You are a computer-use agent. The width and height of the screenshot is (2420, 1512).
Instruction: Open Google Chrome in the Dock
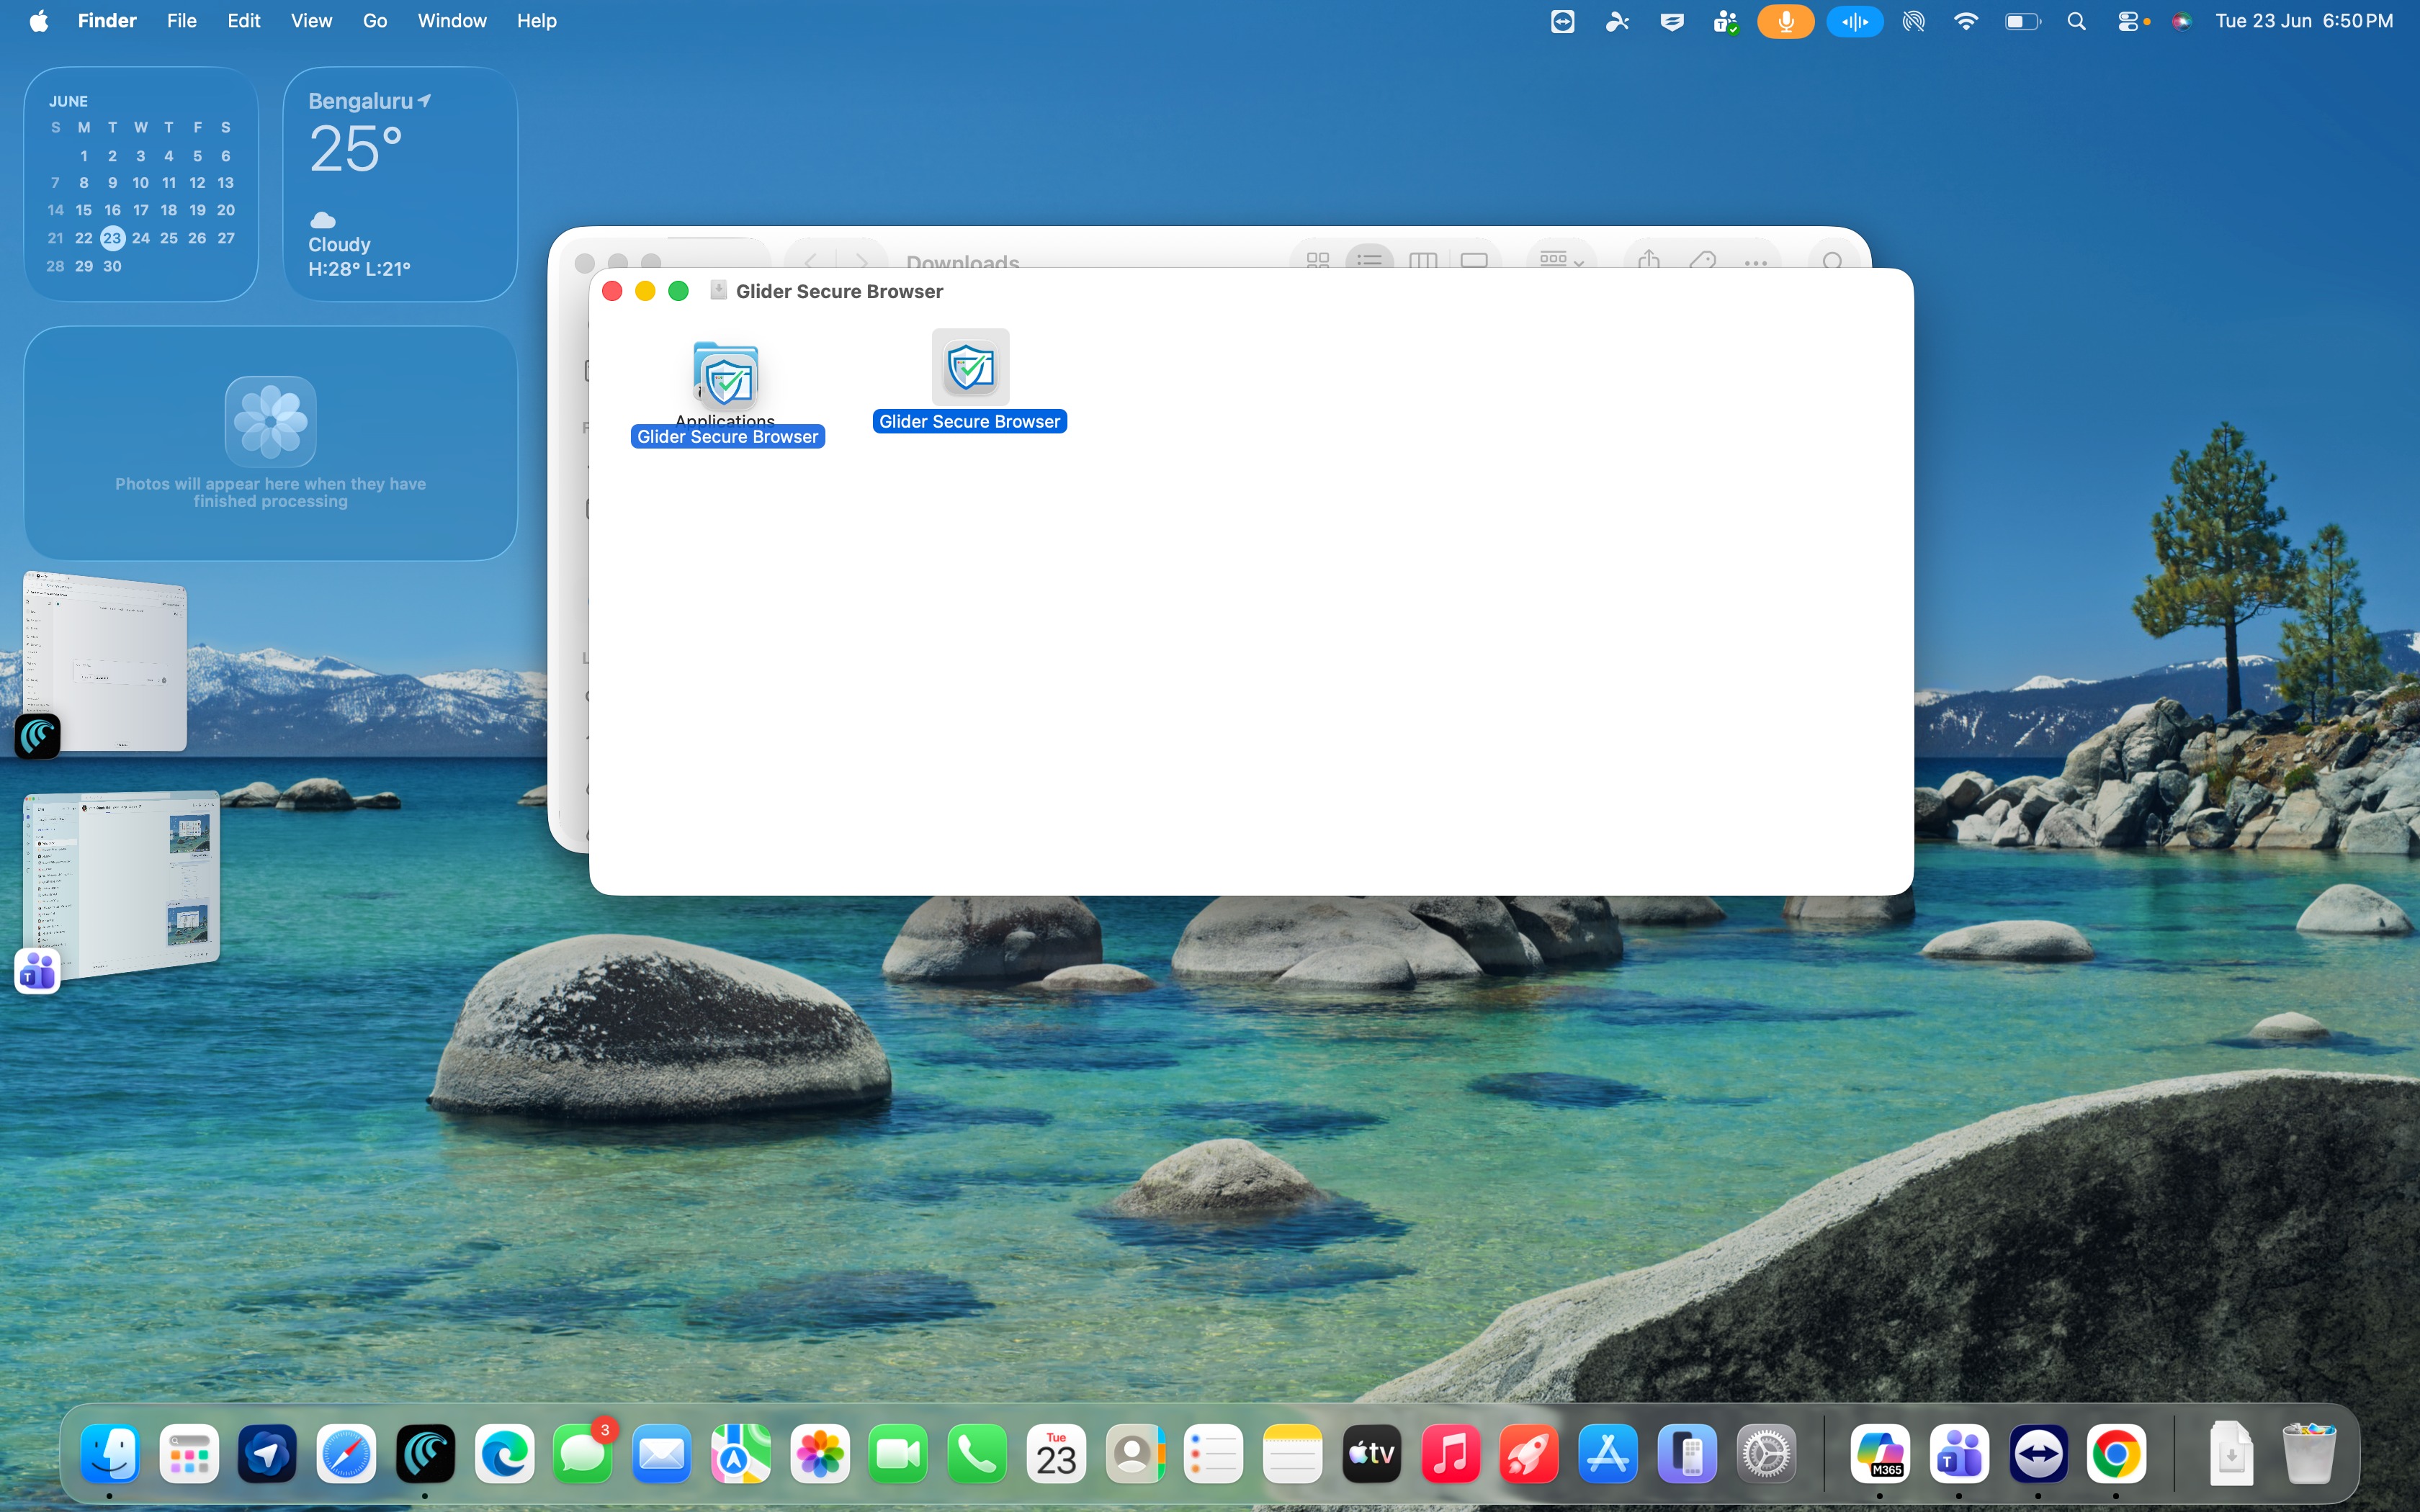(2117, 1454)
